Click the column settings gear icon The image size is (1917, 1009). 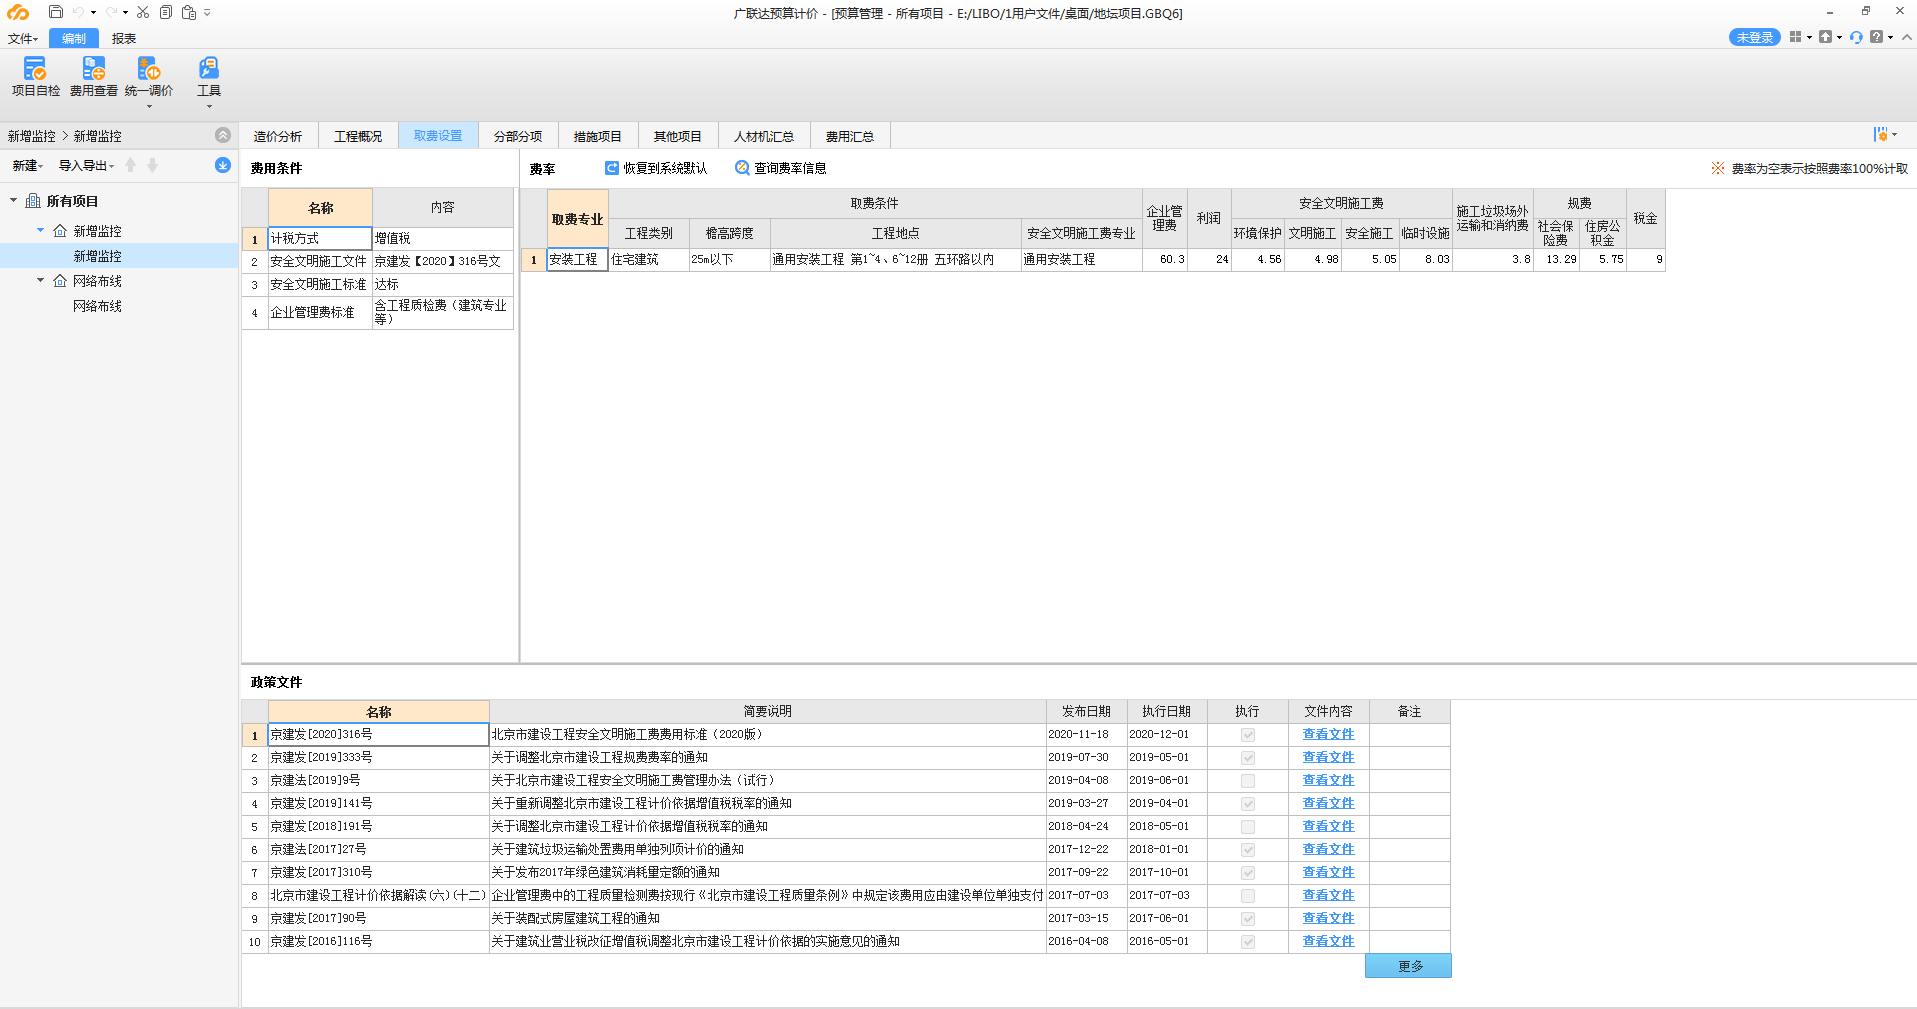point(1881,135)
